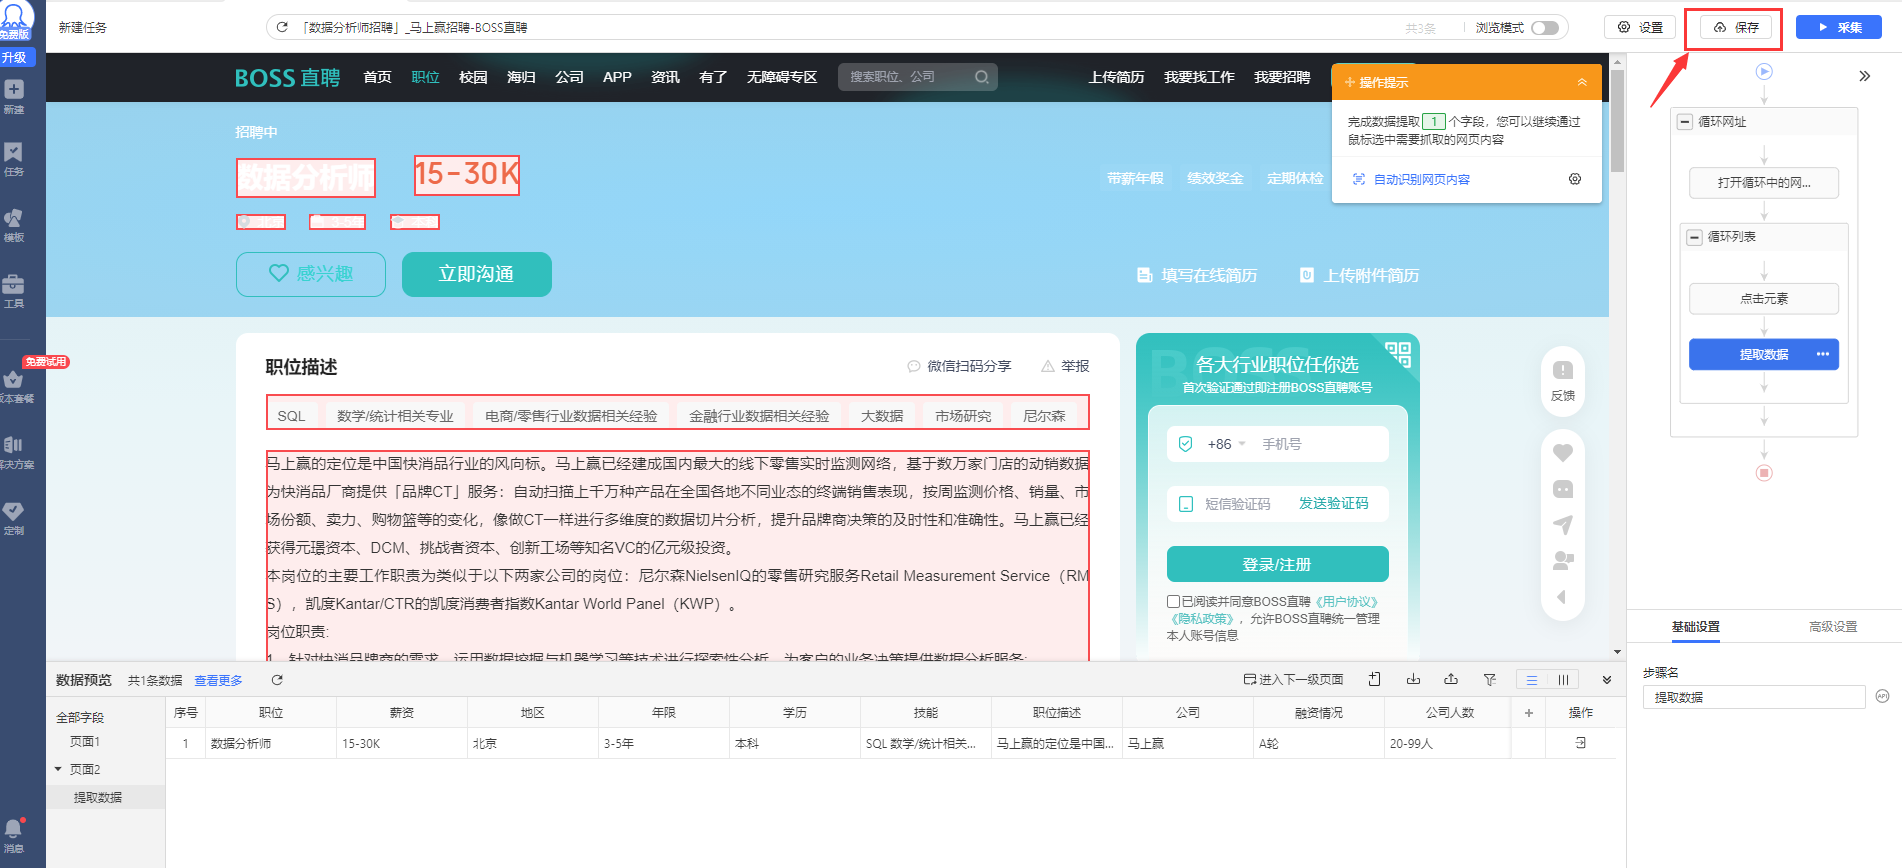This screenshot has width=1902, height=868.
Task: Click 升级 upgrade in sidebar
Action: (15, 57)
